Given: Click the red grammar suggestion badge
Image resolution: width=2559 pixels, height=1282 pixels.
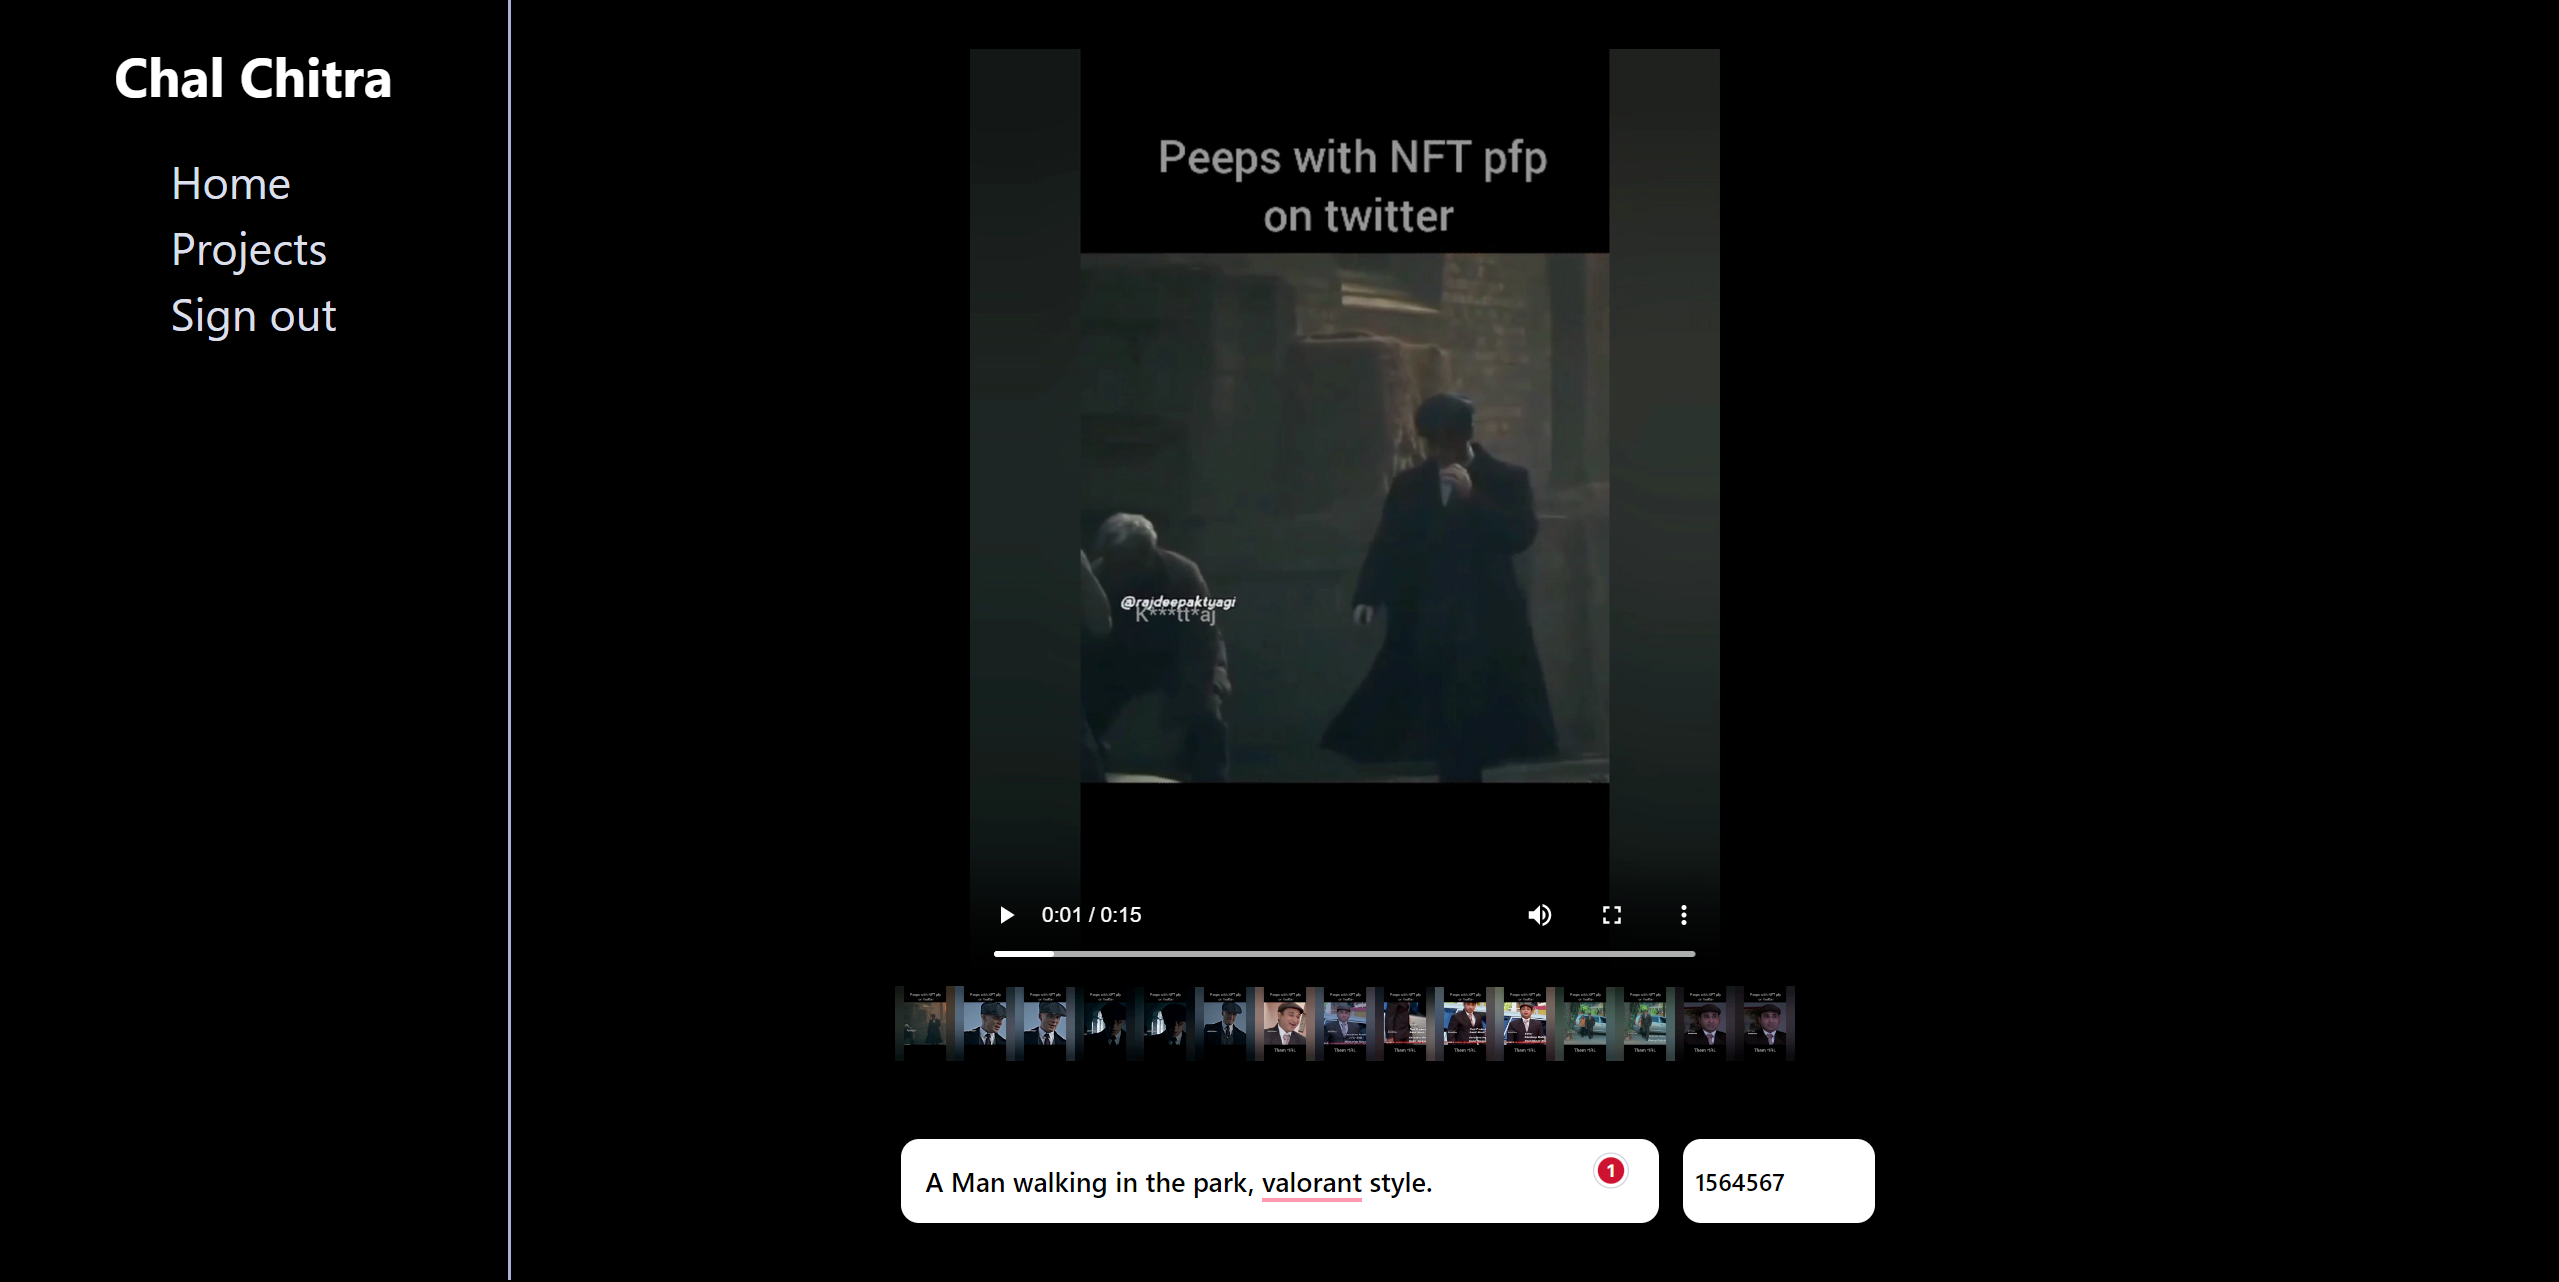Looking at the screenshot, I should coord(1610,1170).
